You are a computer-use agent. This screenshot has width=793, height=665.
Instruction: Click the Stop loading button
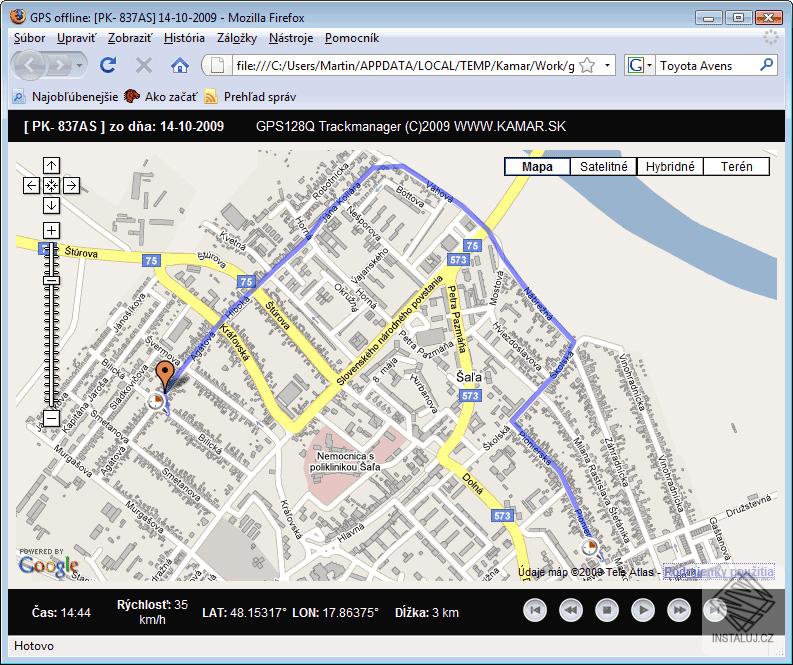pos(144,65)
